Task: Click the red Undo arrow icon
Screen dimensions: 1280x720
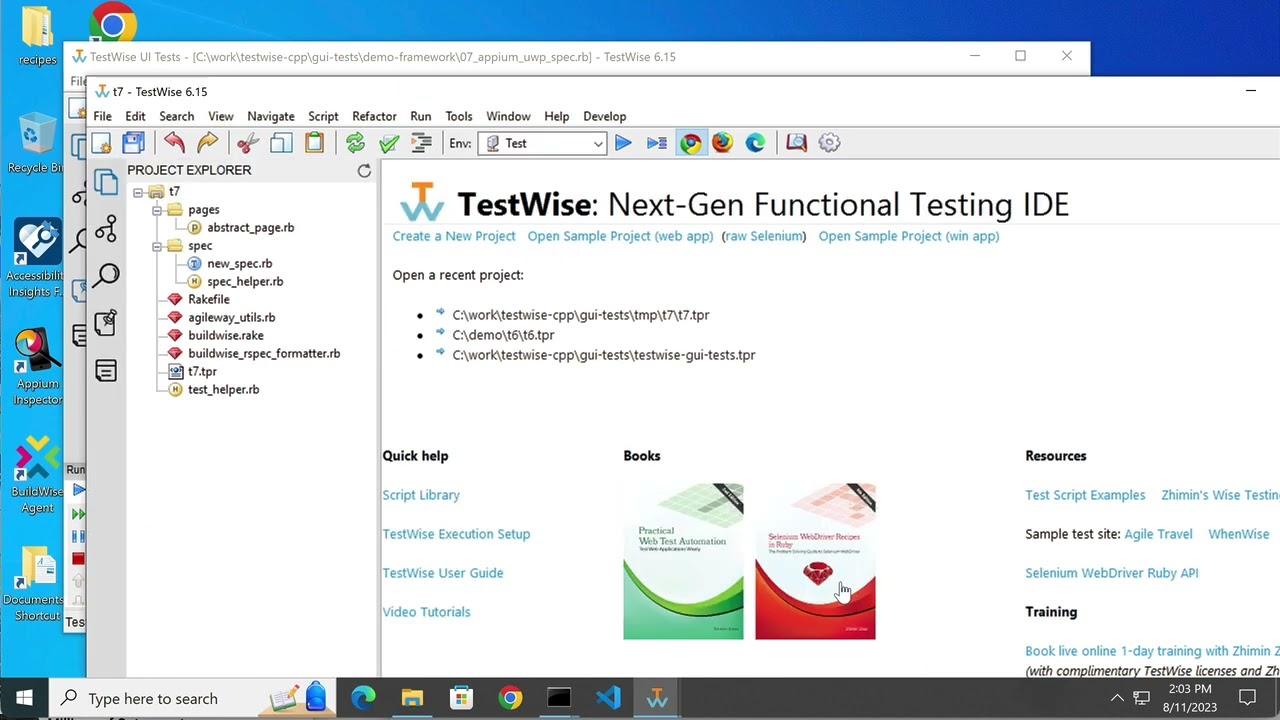Action: pyautogui.click(x=175, y=143)
